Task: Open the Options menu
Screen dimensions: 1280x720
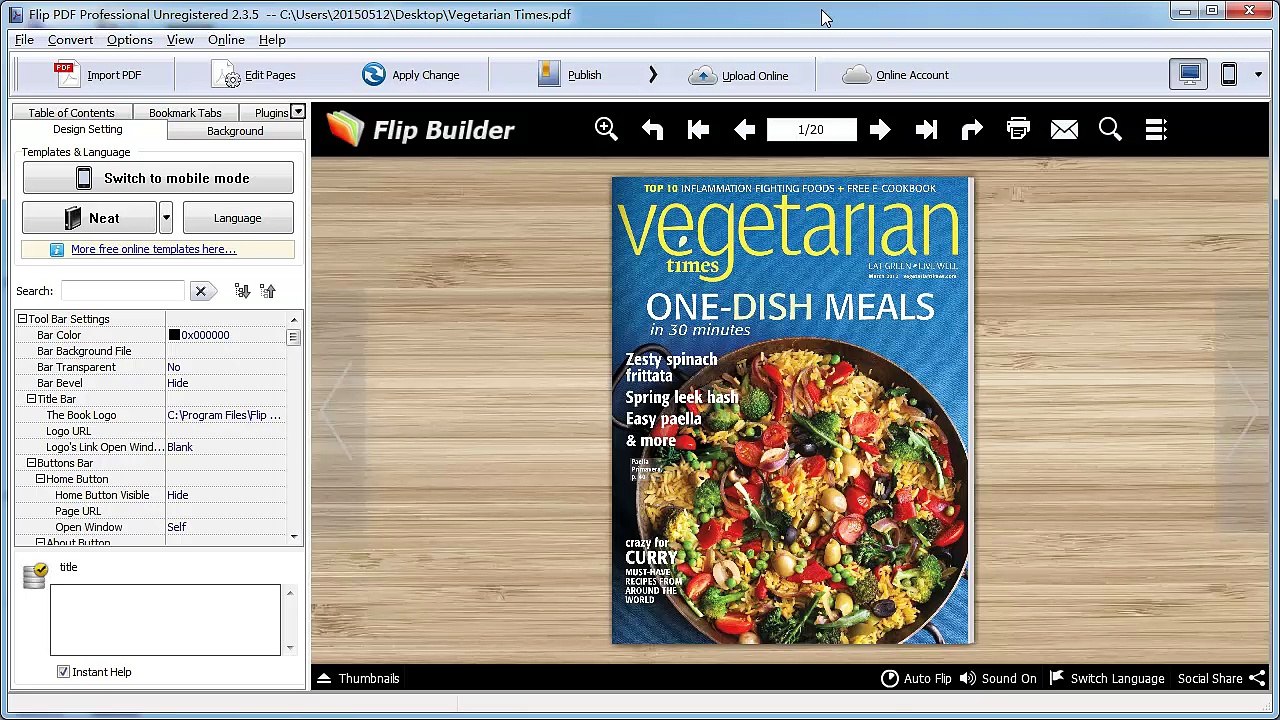Action: [130, 40]
